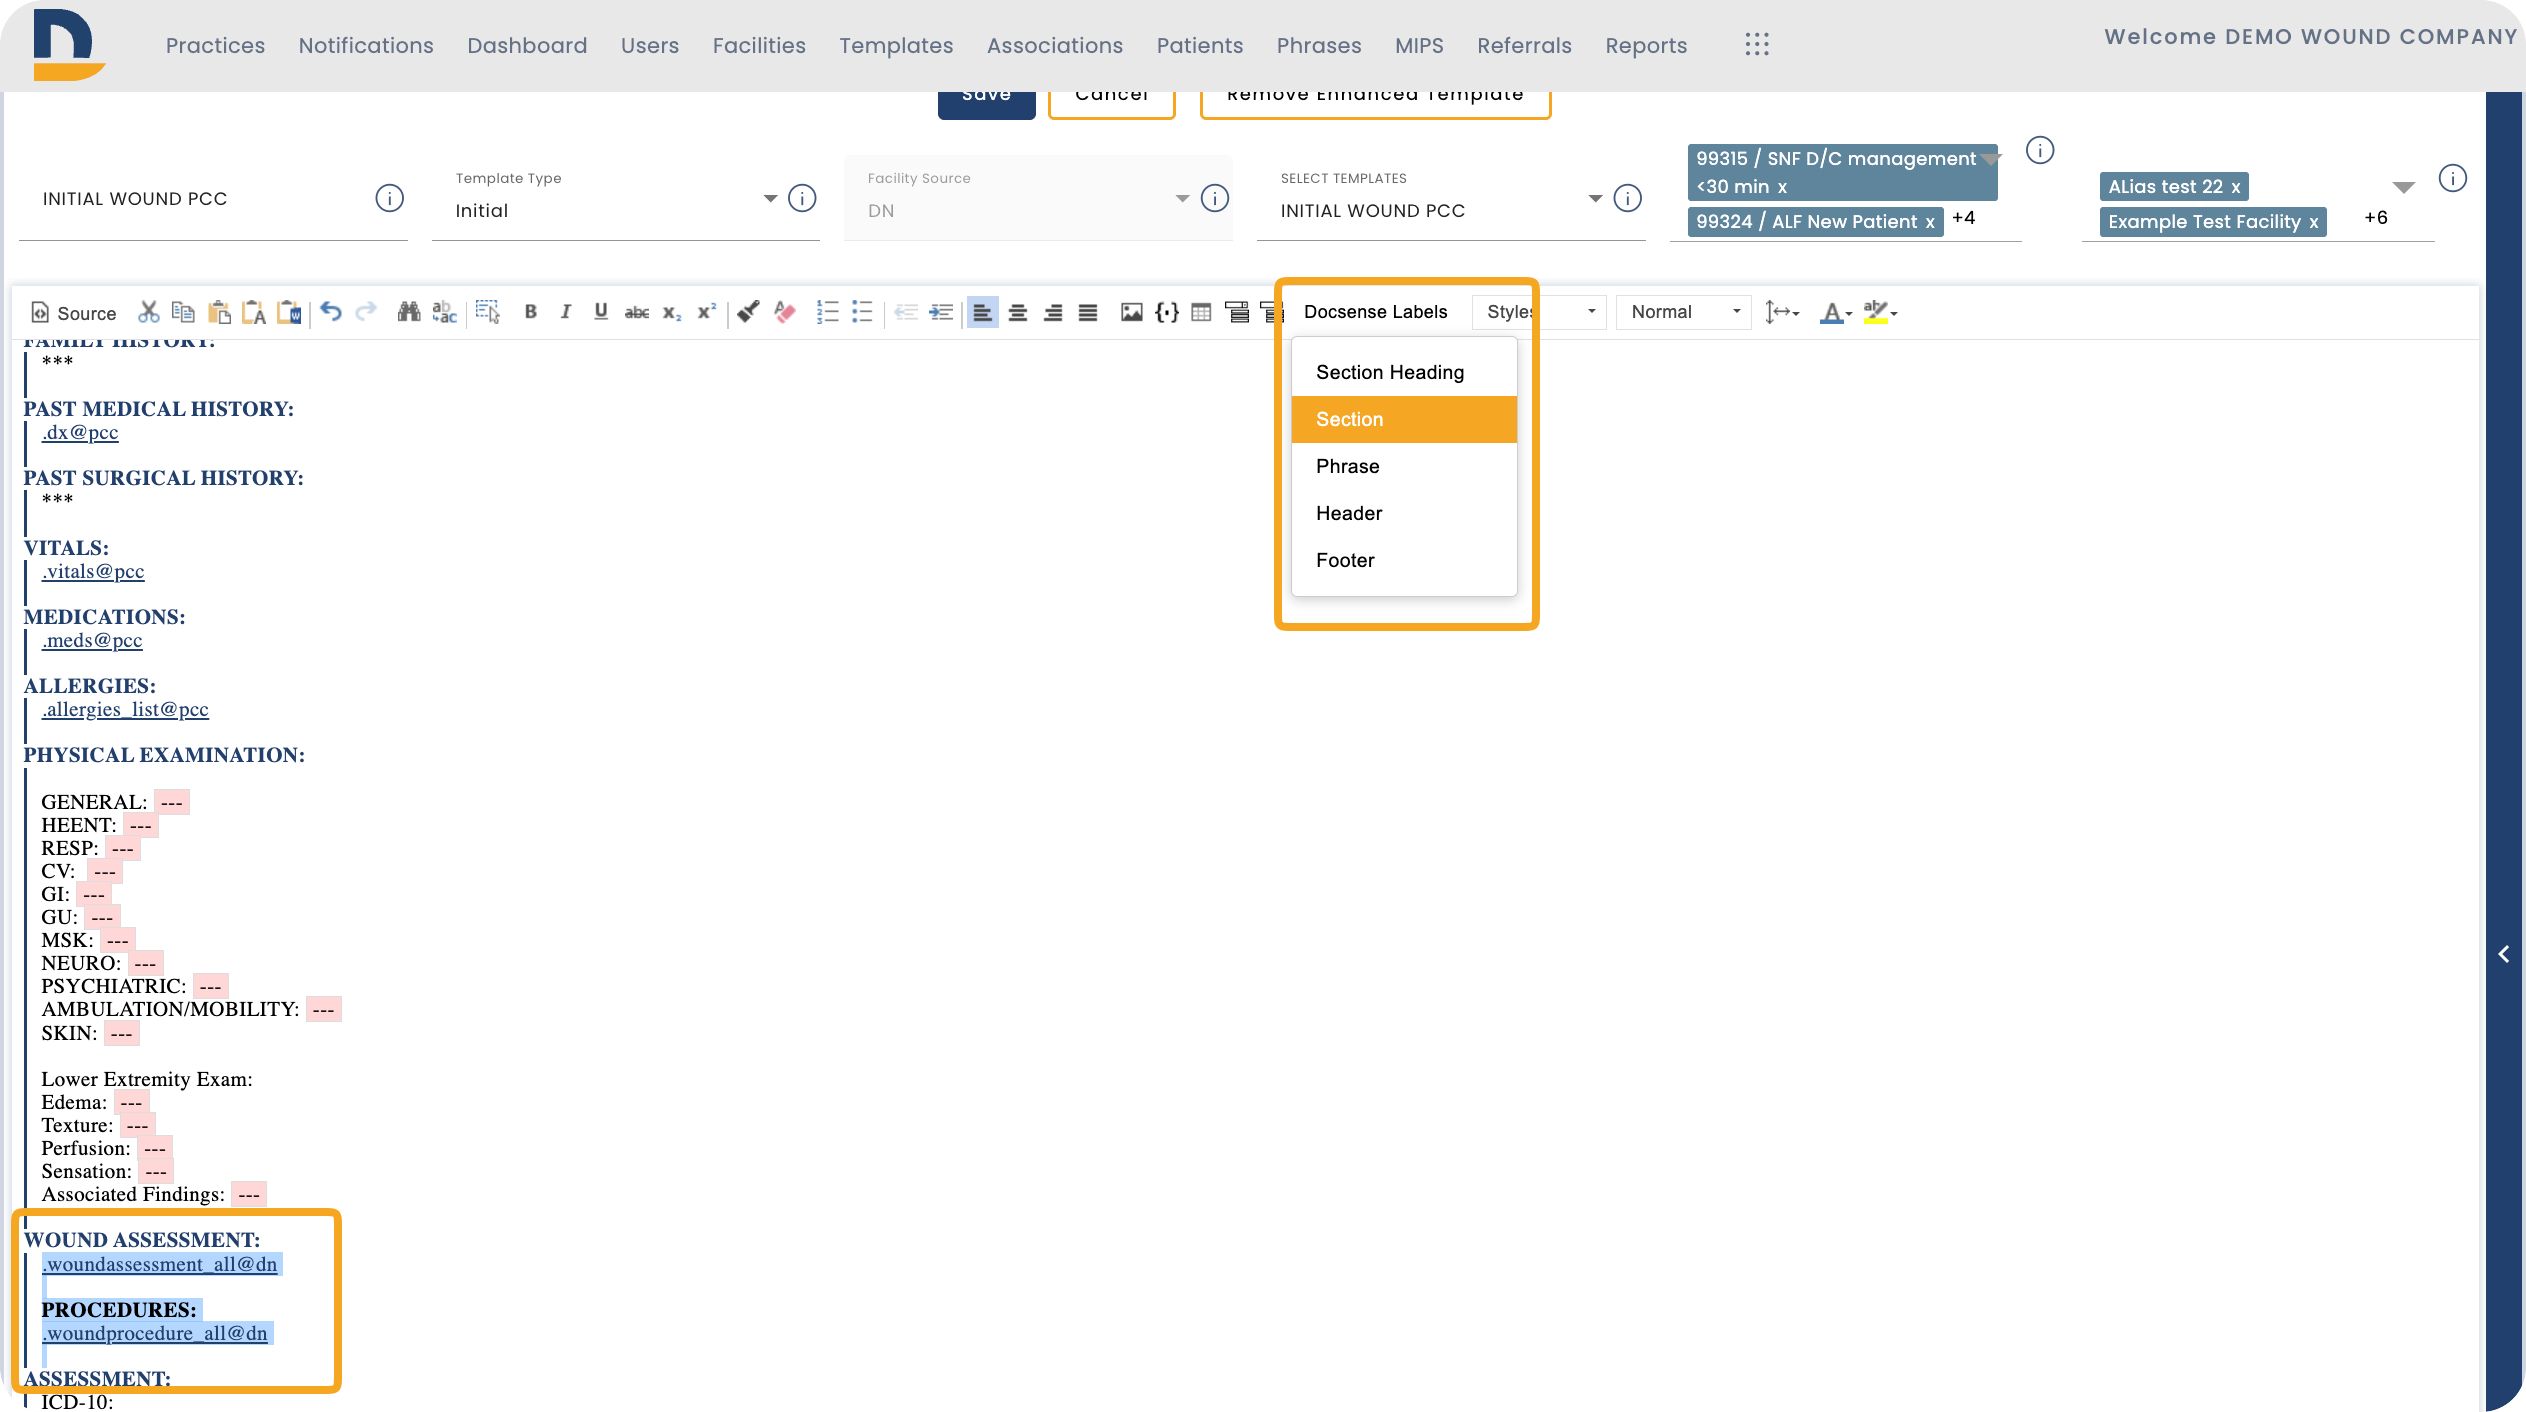Expand the facilities list dropdown arrow

pyautogui.click(x=2404, y=187)
